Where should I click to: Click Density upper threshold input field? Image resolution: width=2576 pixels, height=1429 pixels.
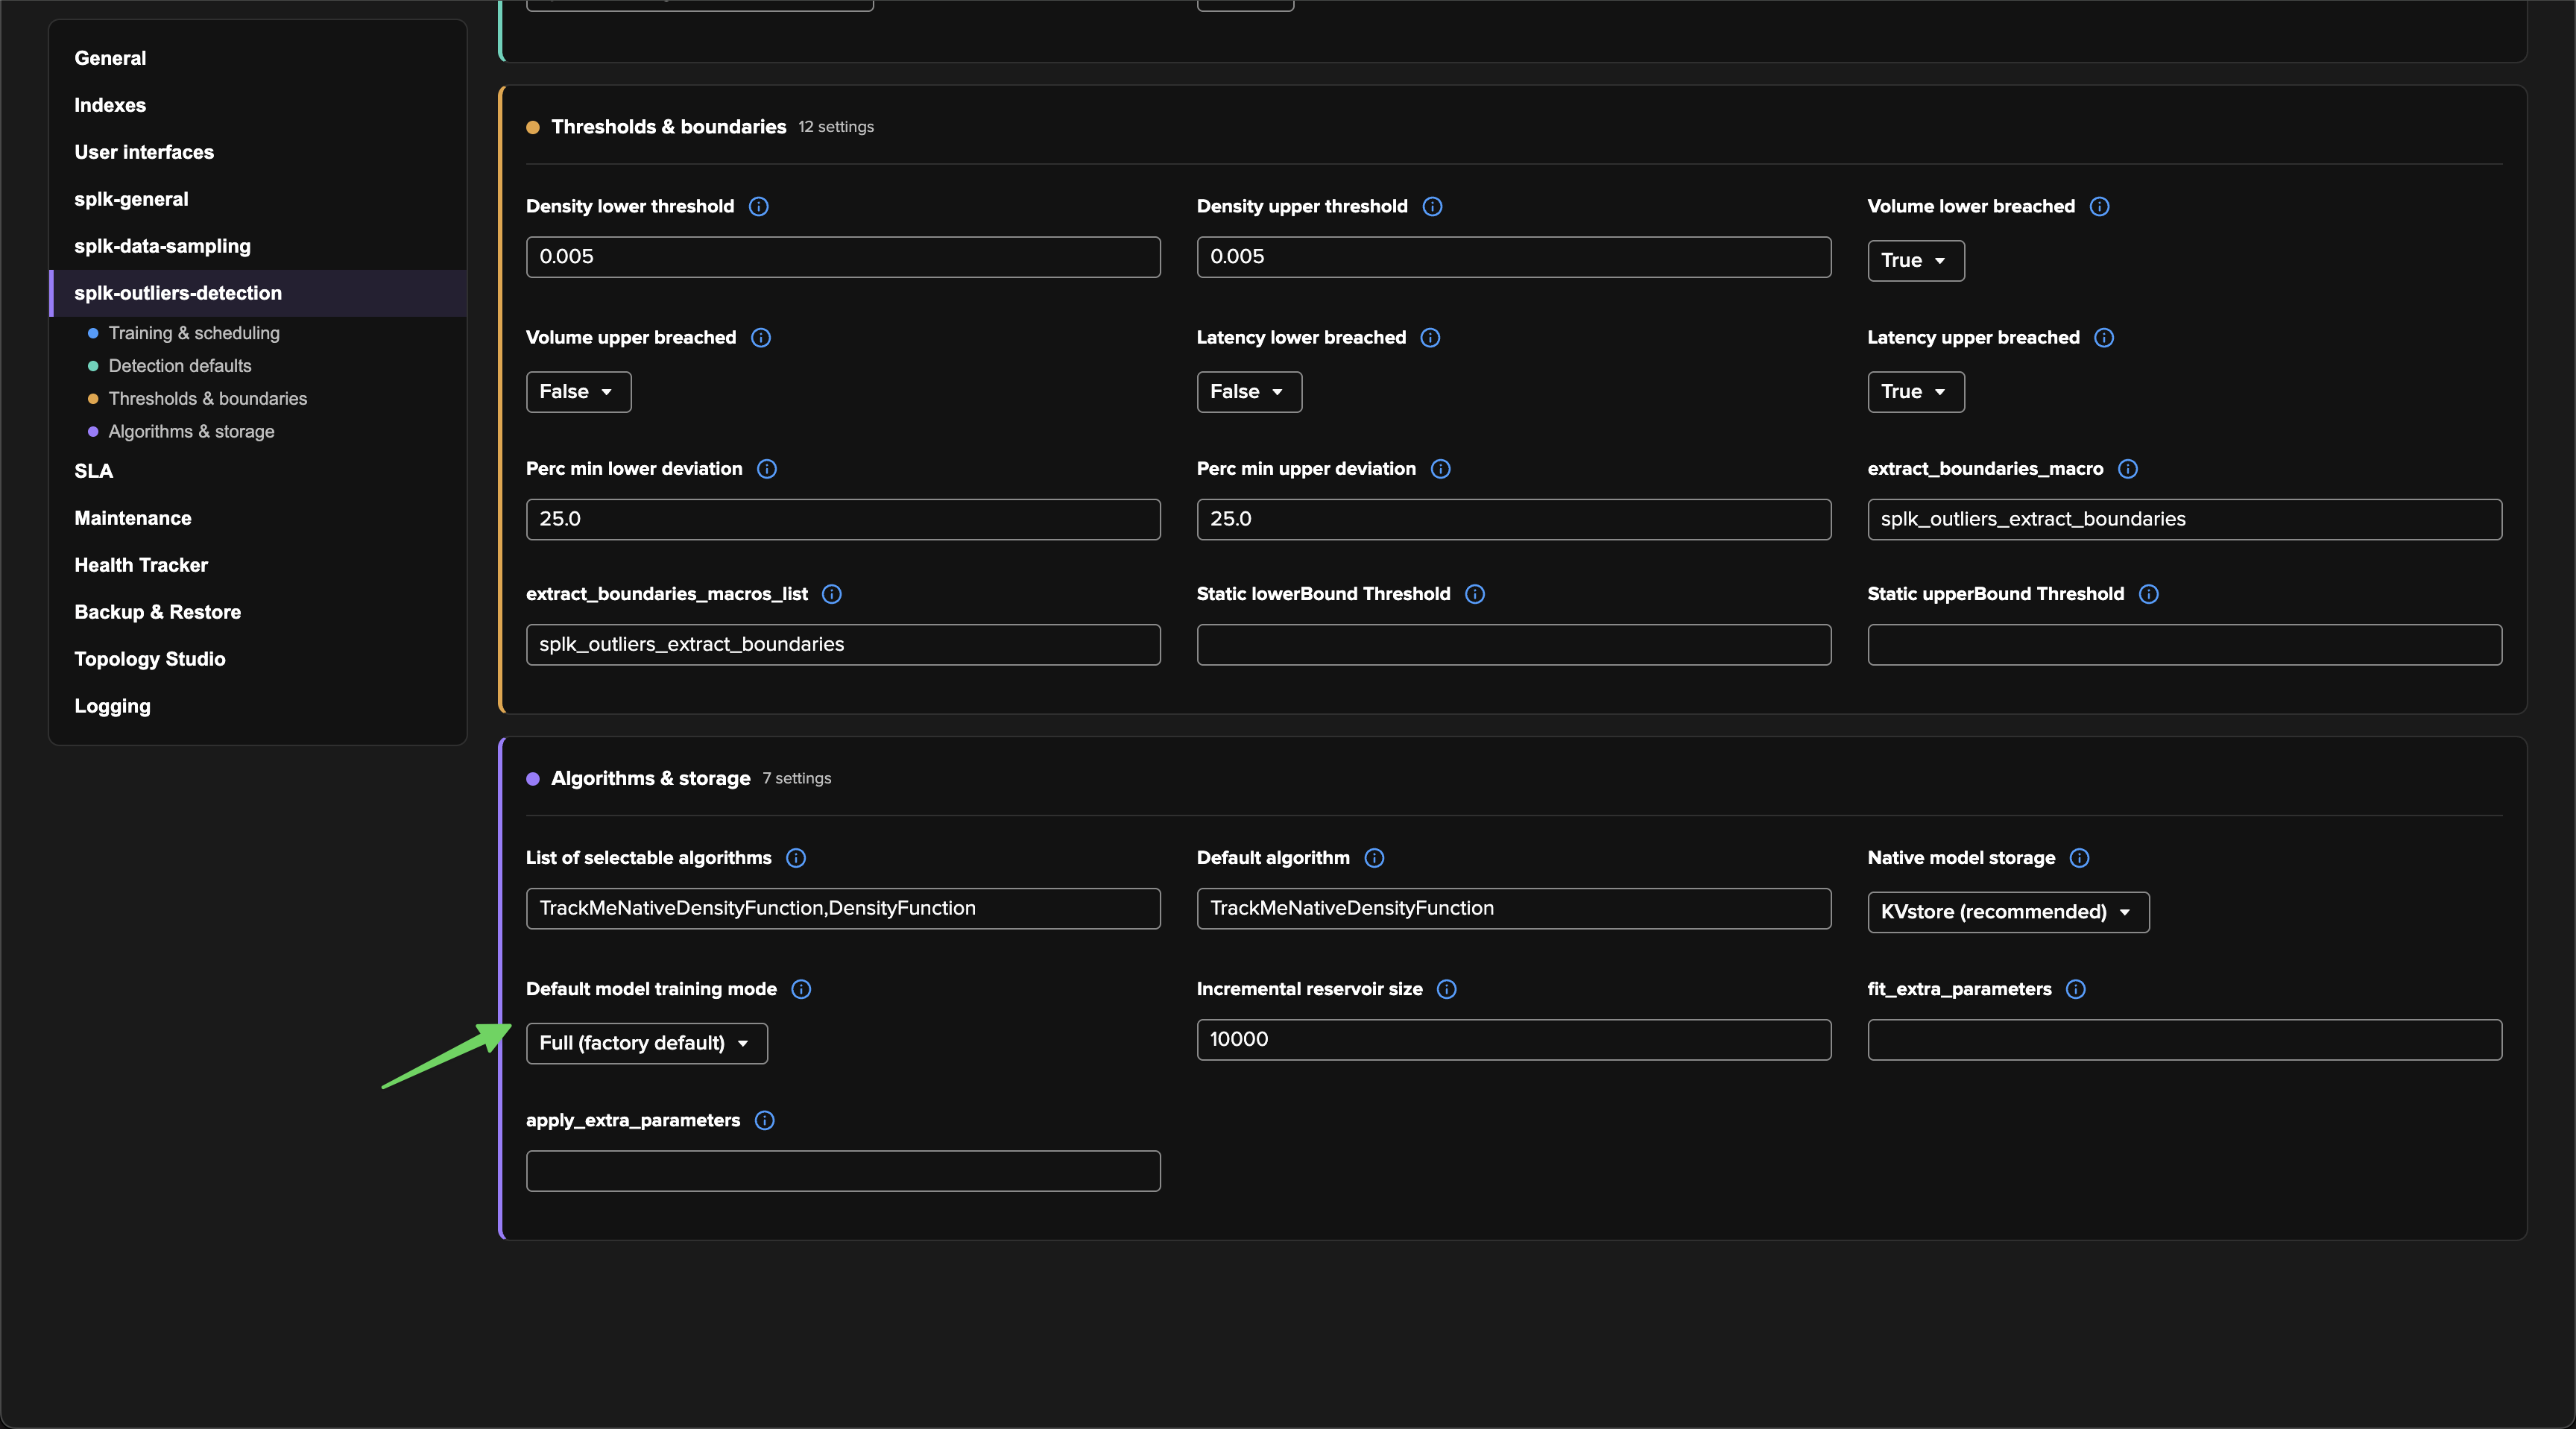coord(1514,257)
